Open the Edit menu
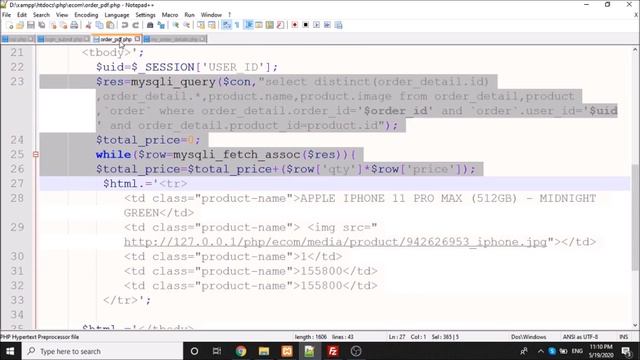Viewport: 640px width, 360px height. (22, 15)
